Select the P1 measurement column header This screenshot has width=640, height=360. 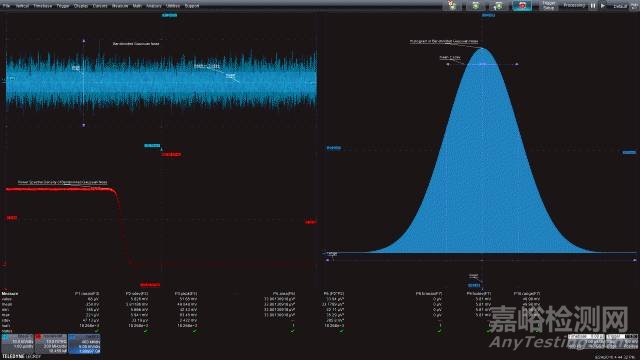point(87,293)
